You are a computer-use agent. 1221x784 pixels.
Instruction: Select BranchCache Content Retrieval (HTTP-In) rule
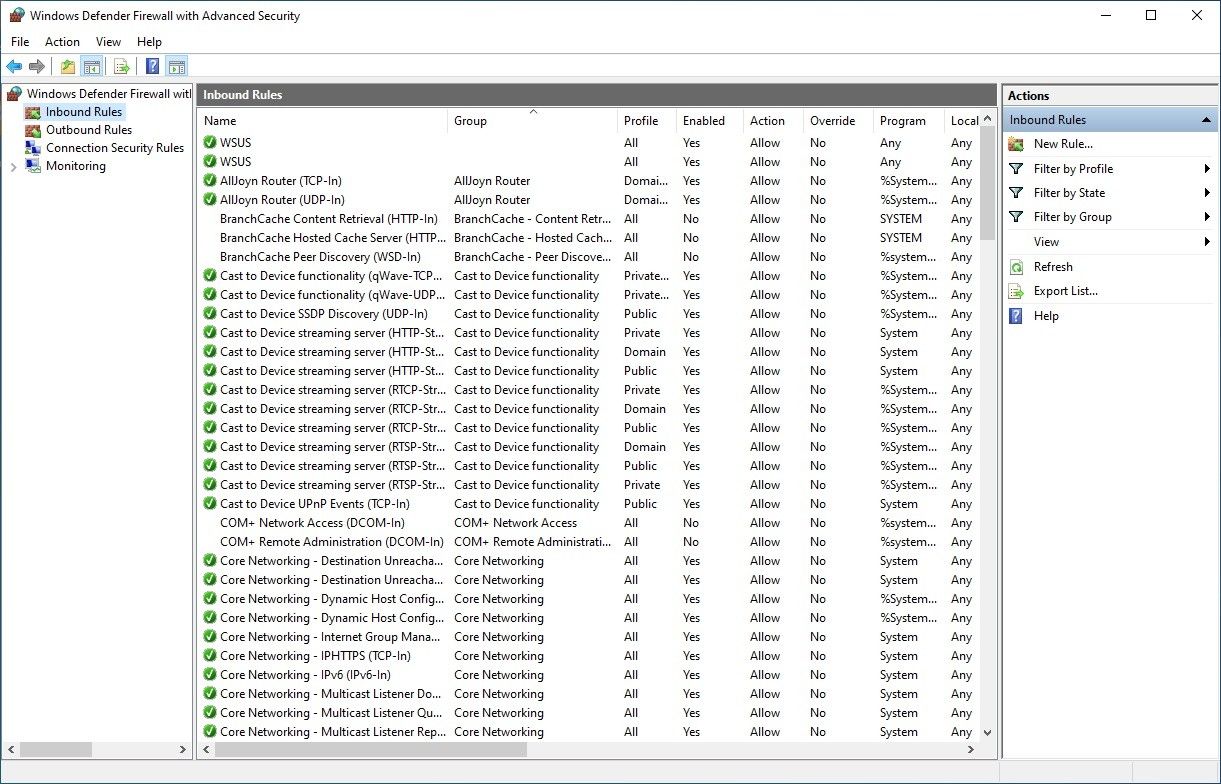click(590, 219)
